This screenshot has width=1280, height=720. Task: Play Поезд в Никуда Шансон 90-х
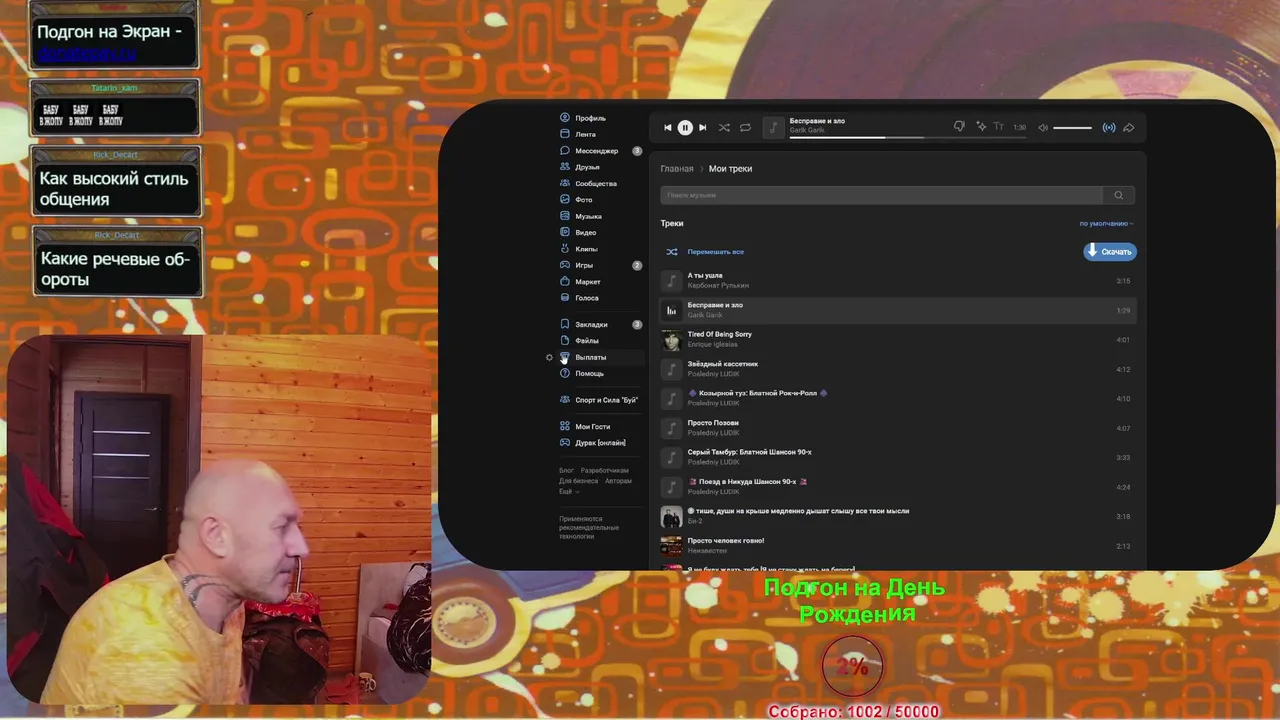(x=898, y=487)
